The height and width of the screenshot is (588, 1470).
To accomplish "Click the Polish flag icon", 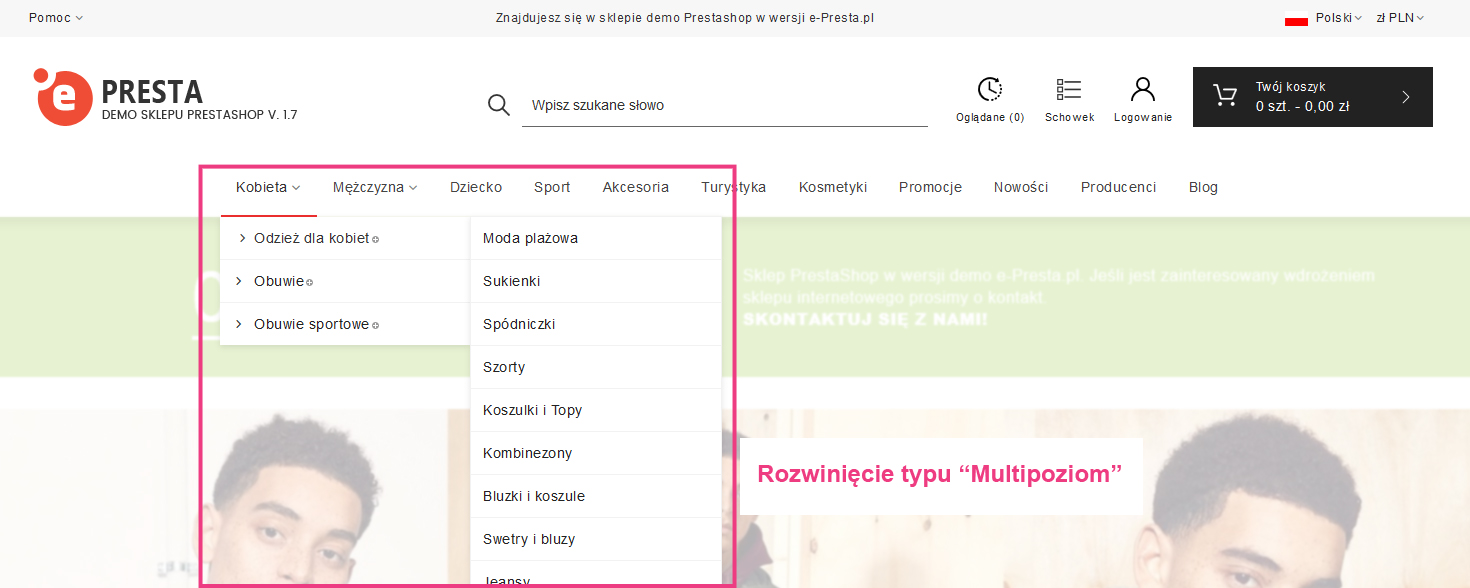I will [1296, 18].
